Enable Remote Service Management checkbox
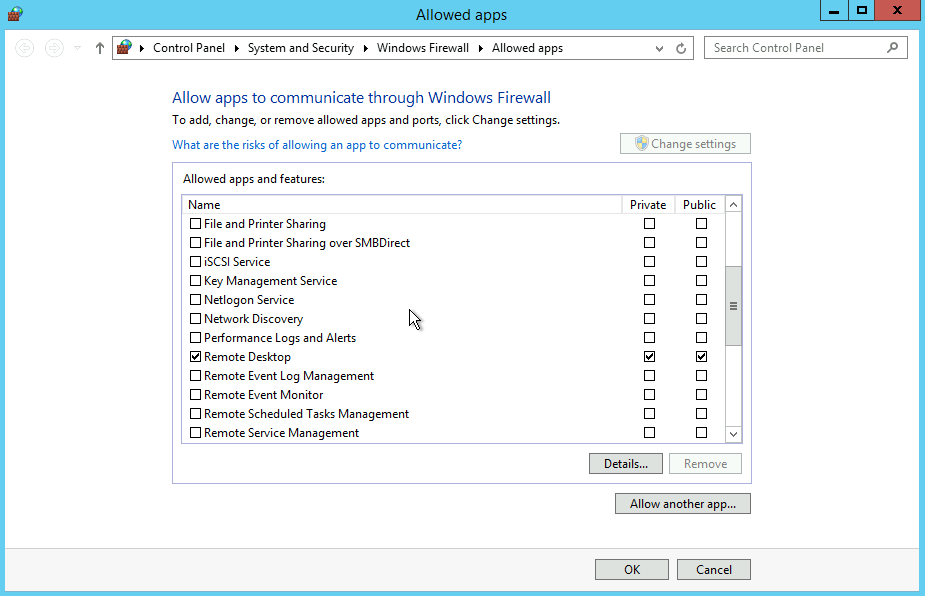The width and height of the screenshot is (925, 596). pos(195,433)
